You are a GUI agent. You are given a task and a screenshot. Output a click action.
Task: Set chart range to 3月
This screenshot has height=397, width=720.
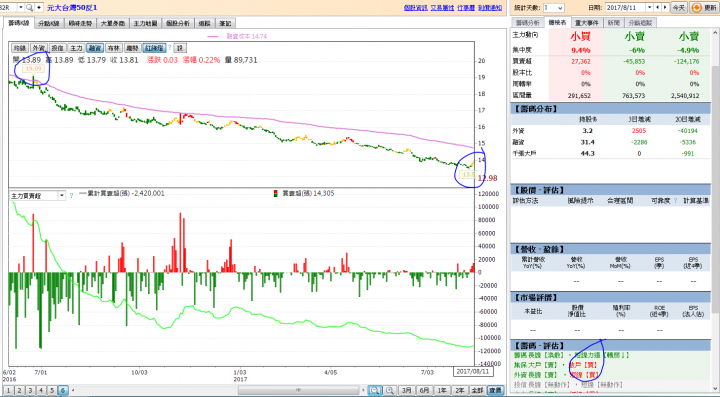[407, 391]
